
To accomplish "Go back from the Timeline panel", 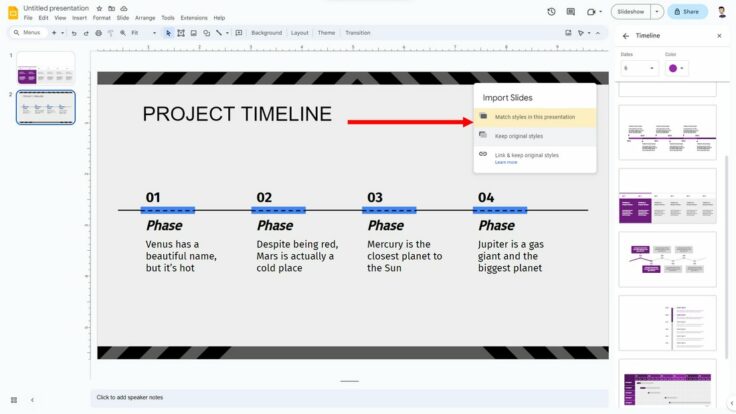I will point(626,35).
